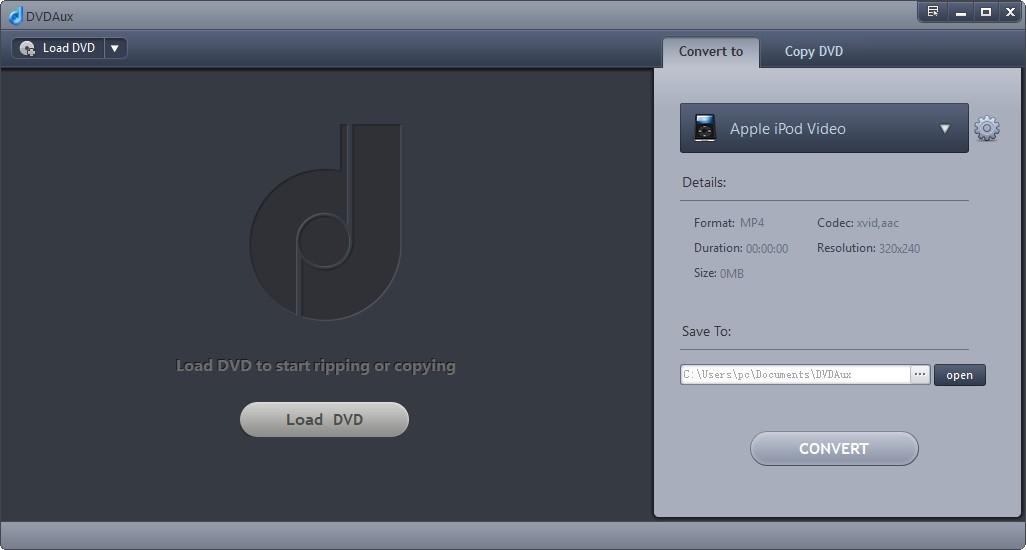Open the Apple iPod Video profile dropdown
1026x550 pixels.
[824, 128]
